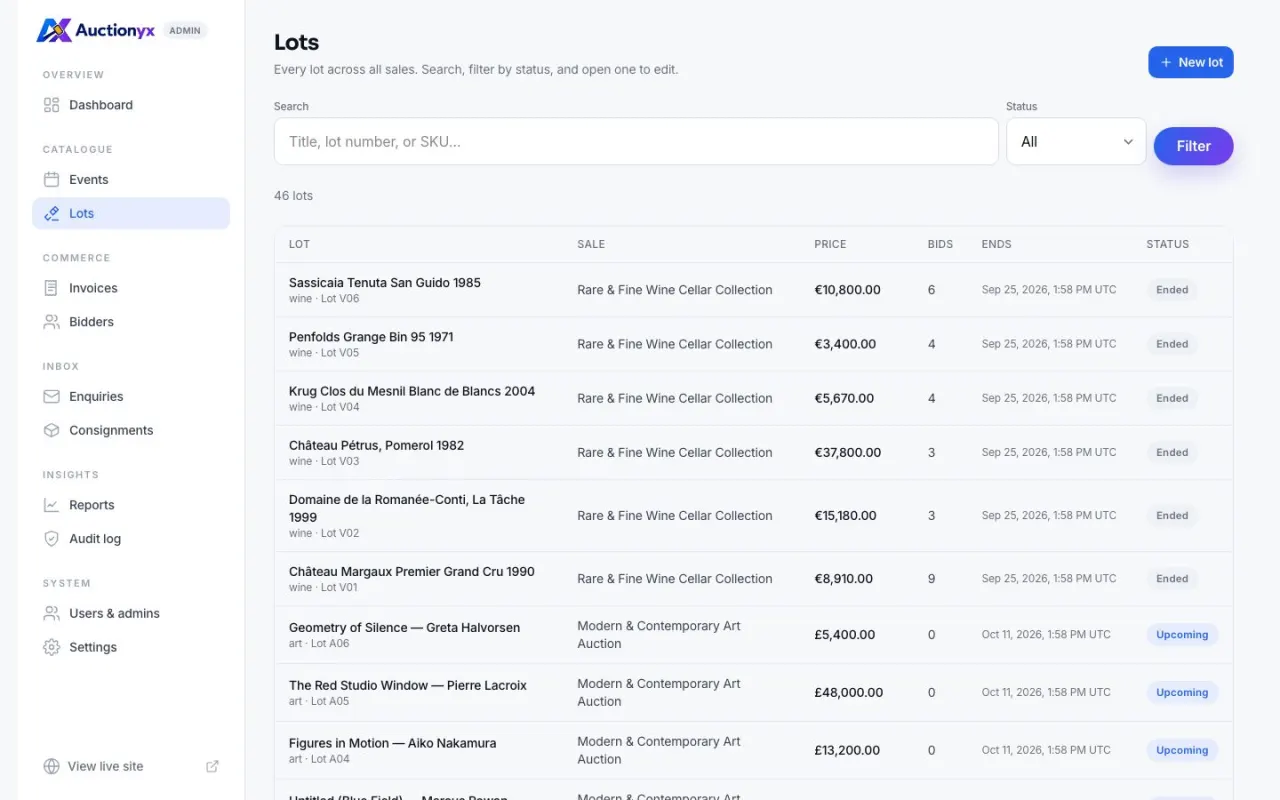The height and width of the screenshot is (800, 1280).
Task: Click the Enquiries envelope icon
Action: 52,397
